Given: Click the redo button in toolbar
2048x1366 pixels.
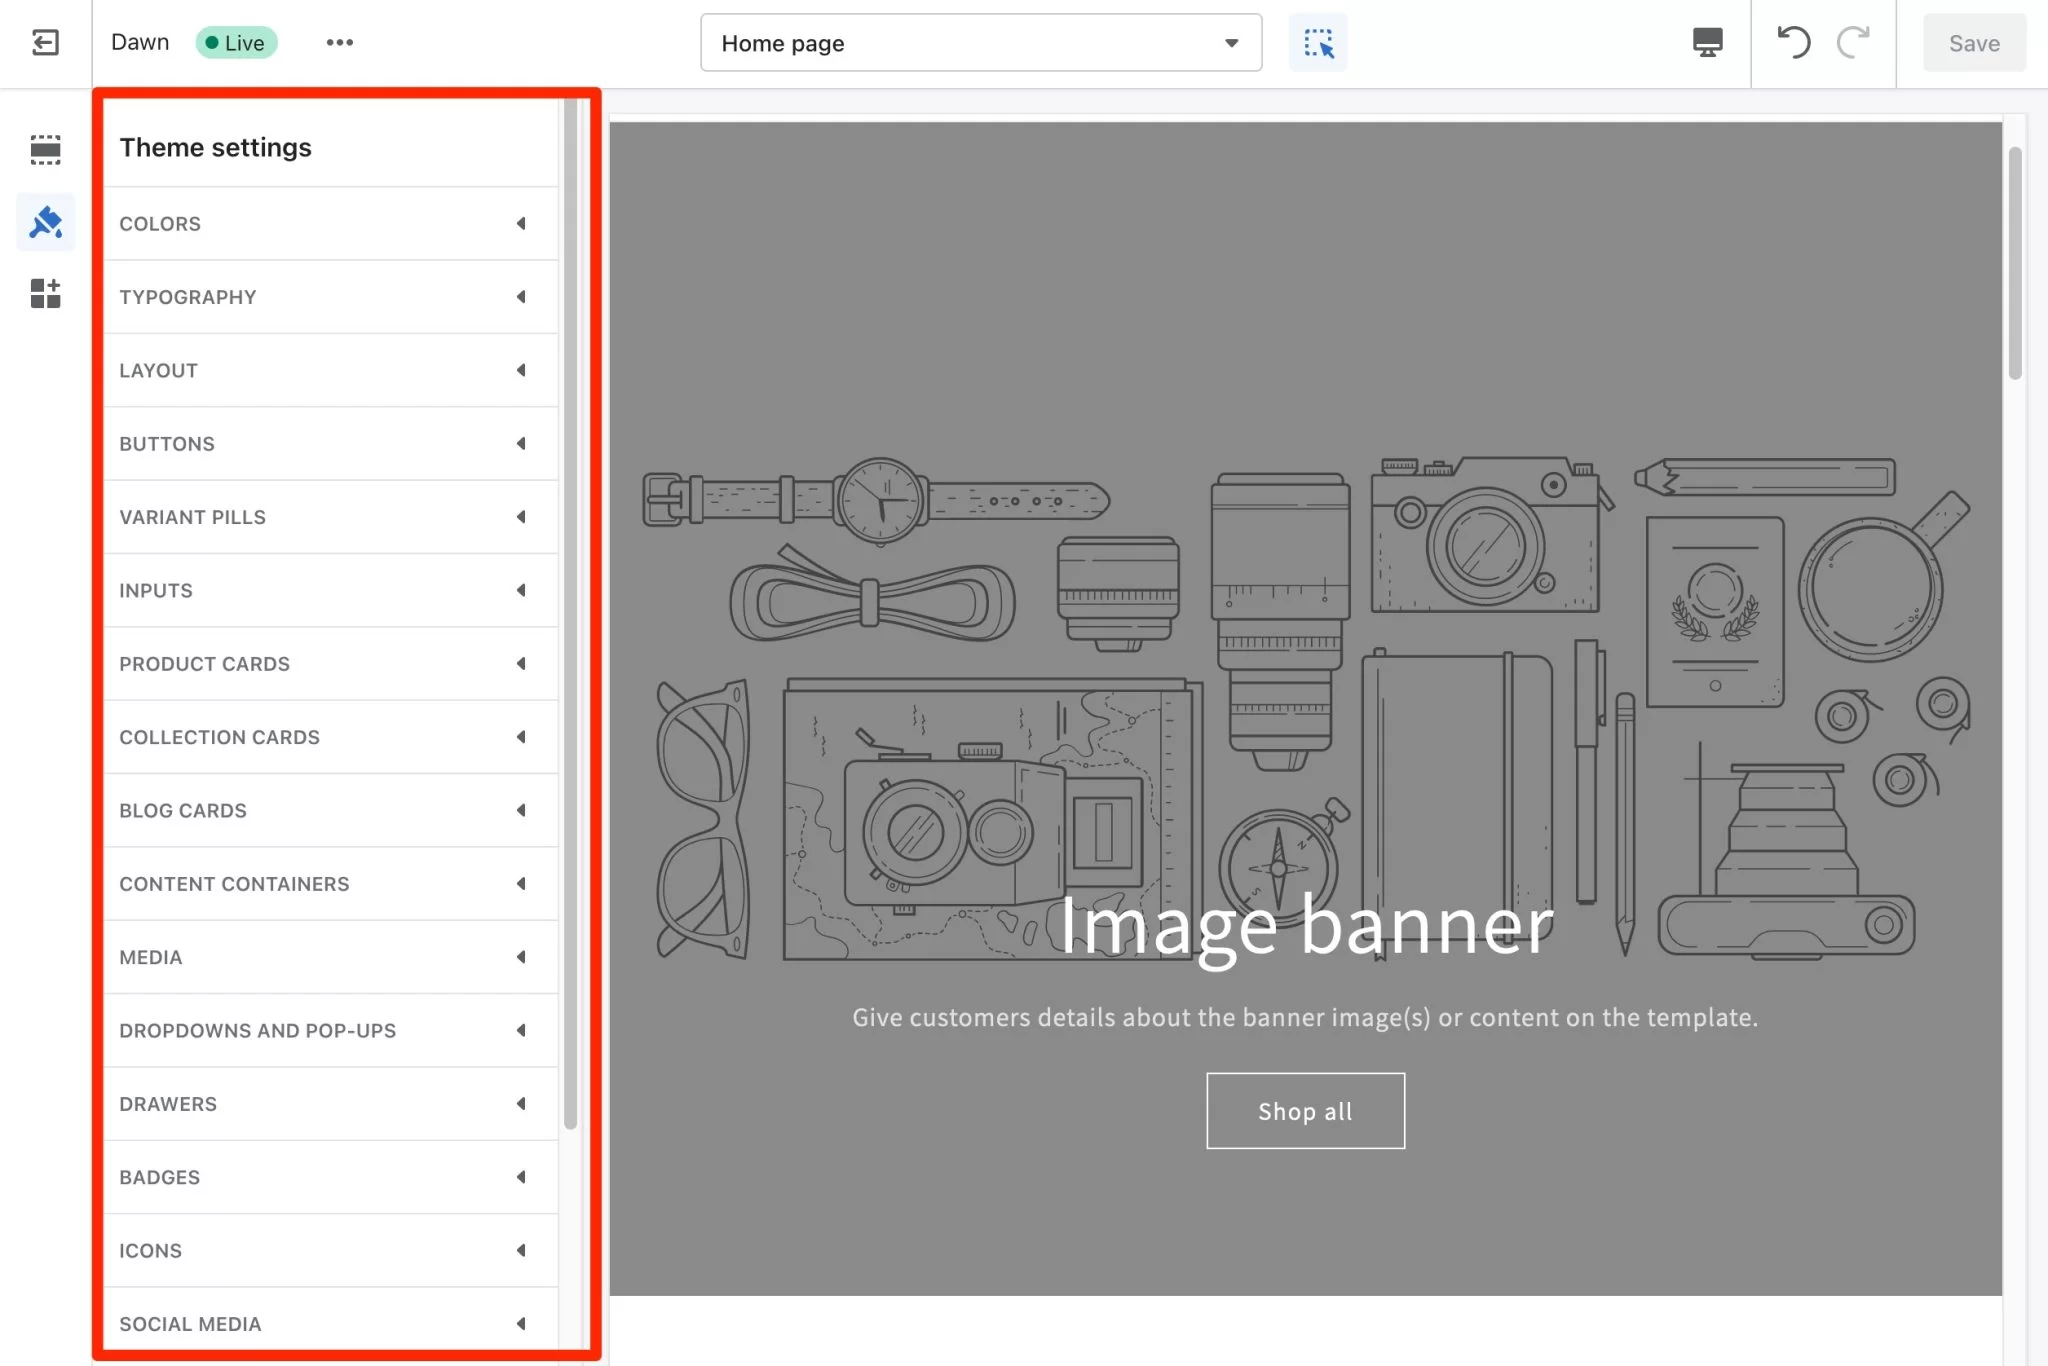Looking at the screenshot, I should [1851, 41].
